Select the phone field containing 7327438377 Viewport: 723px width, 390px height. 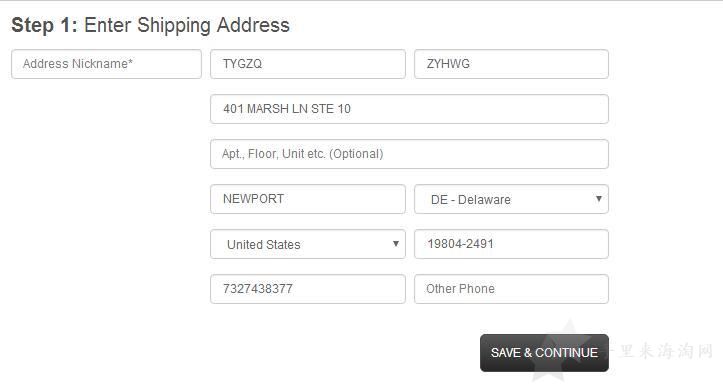pos(308,289)
